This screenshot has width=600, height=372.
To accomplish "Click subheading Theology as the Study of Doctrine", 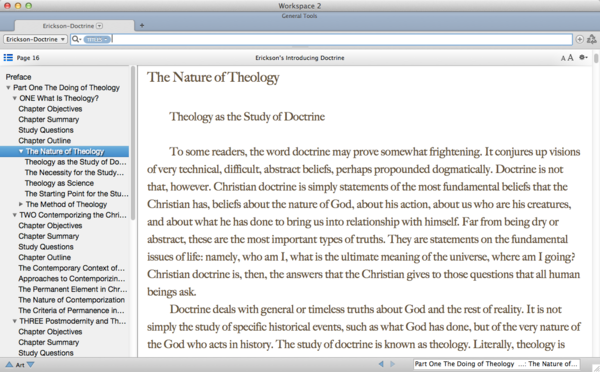I will (x=247, y=117).
